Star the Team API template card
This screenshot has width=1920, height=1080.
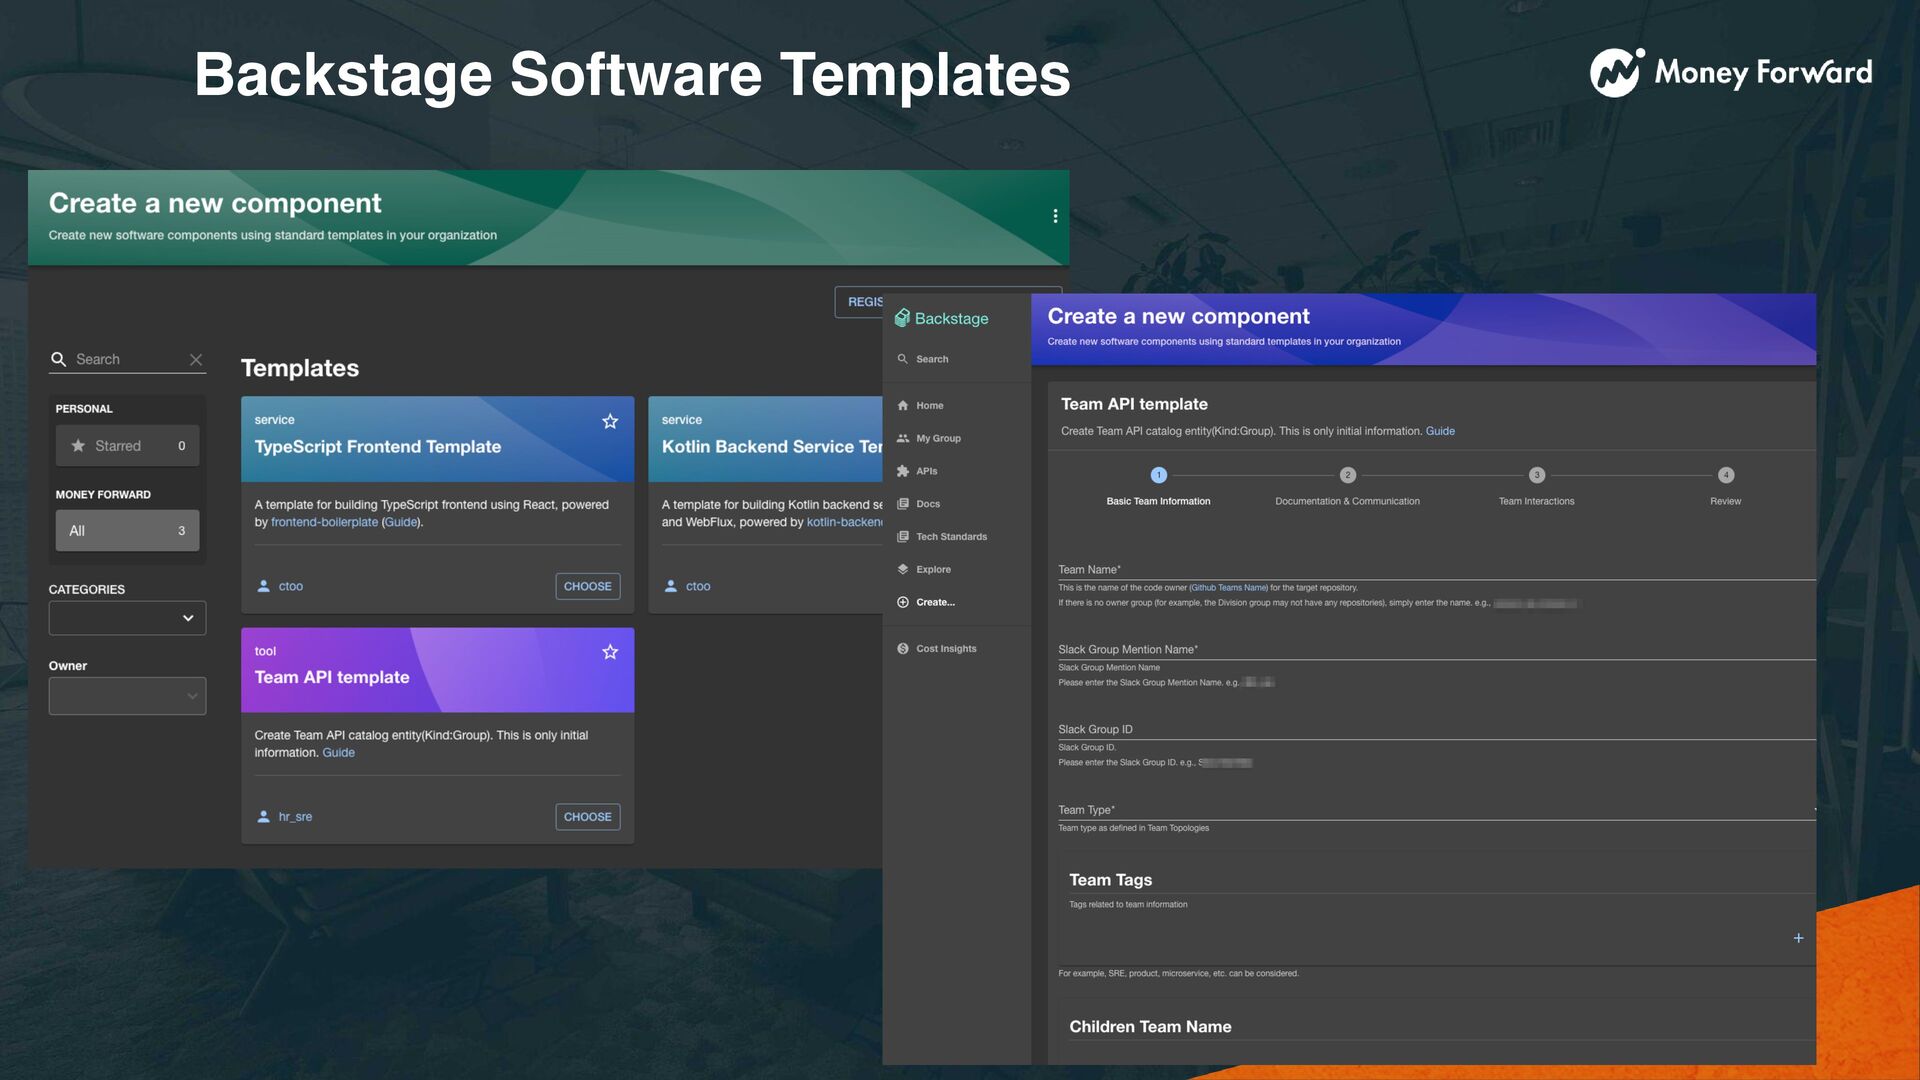tap(610, 652)
